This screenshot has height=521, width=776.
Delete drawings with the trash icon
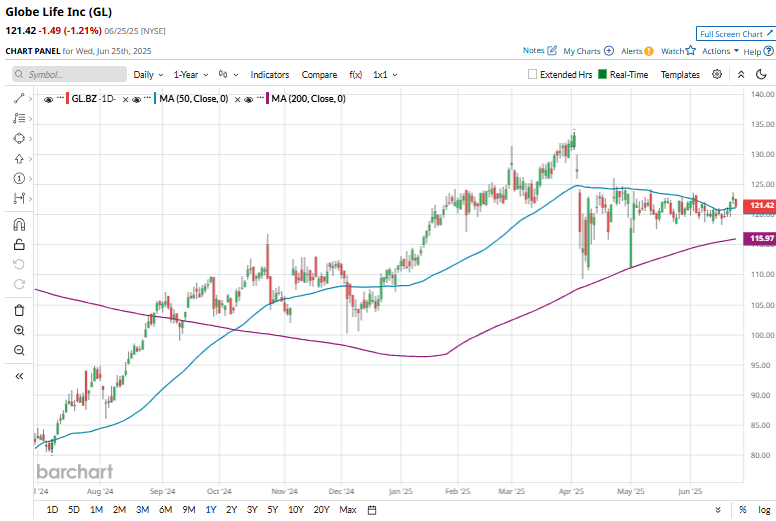pos(19,310)
